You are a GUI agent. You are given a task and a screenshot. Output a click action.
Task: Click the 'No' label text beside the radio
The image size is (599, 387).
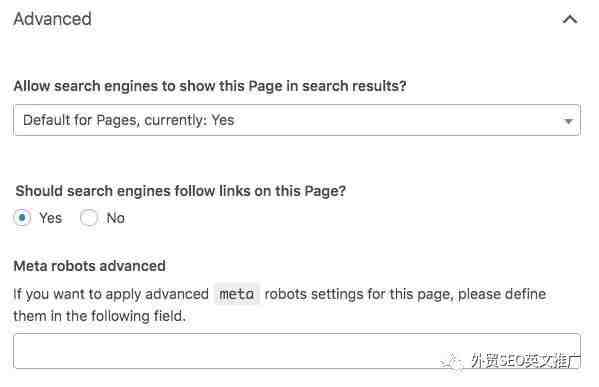click(115, 218)
